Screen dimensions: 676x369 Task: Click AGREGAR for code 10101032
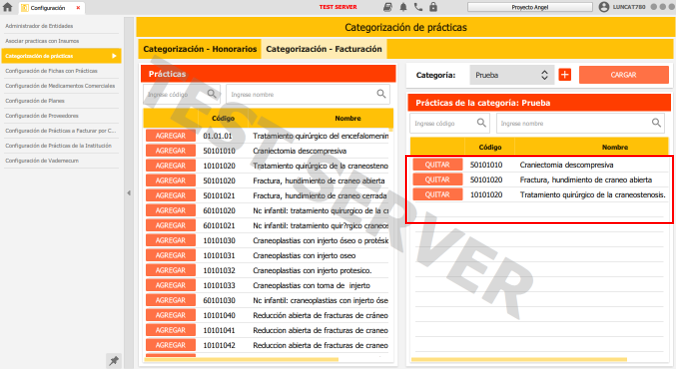171,270
